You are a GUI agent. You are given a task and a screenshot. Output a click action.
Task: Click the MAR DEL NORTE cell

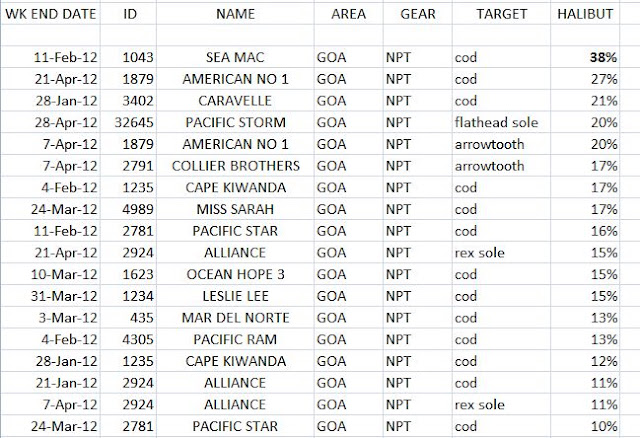[235, 317]
